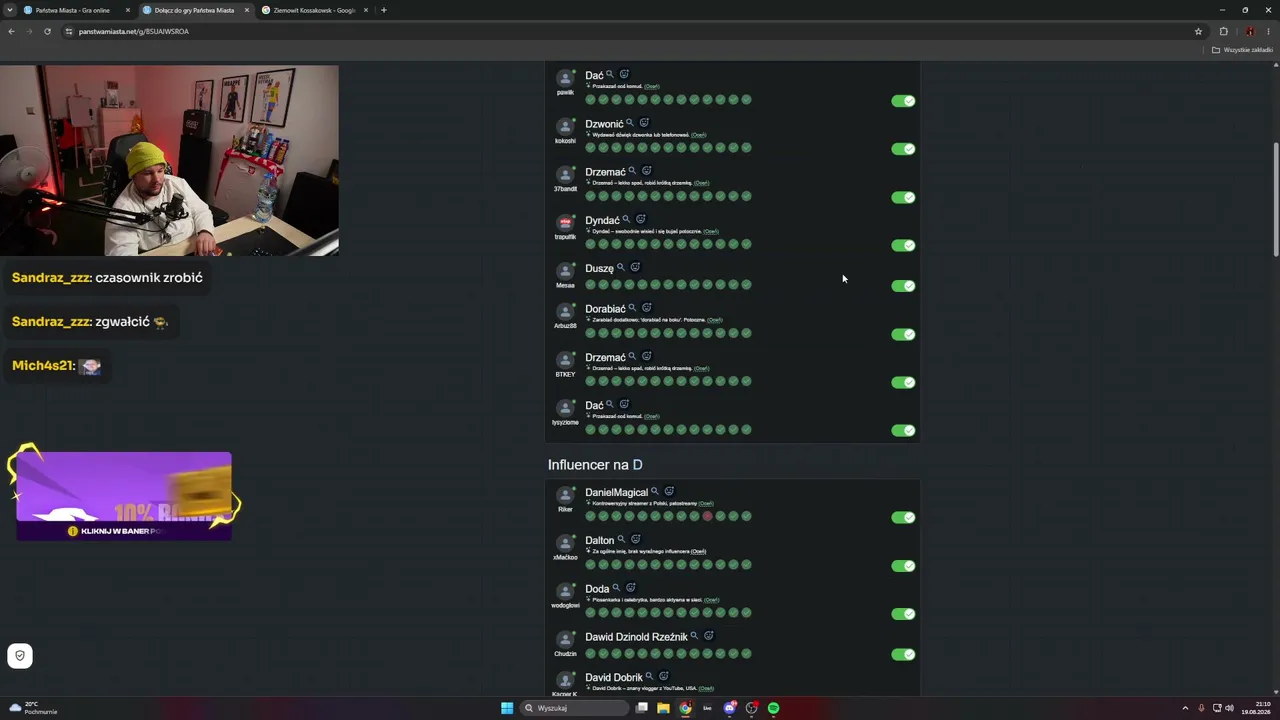React with emoji to the Doda answer
Screen dimensions: 1280x720
(630, 588)
